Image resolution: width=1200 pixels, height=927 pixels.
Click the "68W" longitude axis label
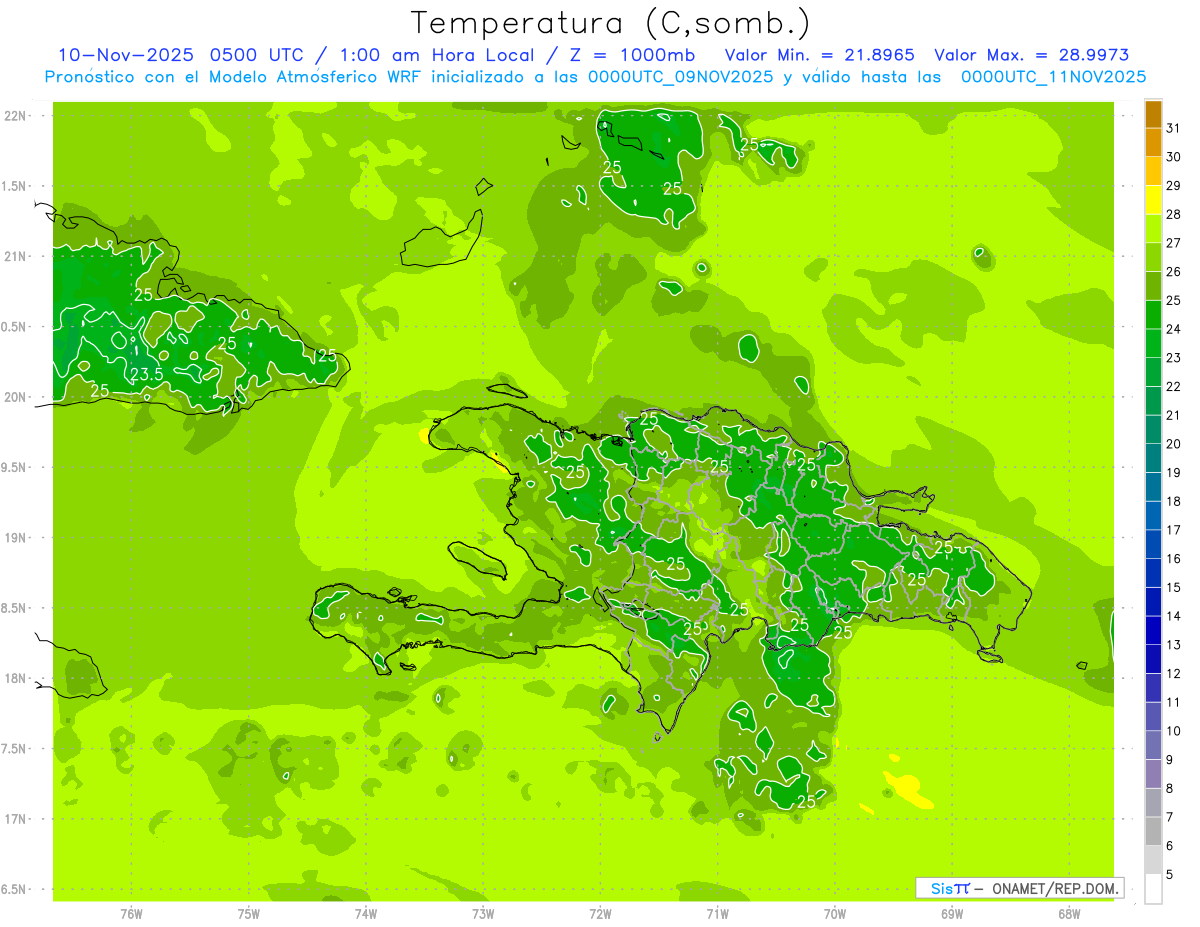pos(1069,914)
